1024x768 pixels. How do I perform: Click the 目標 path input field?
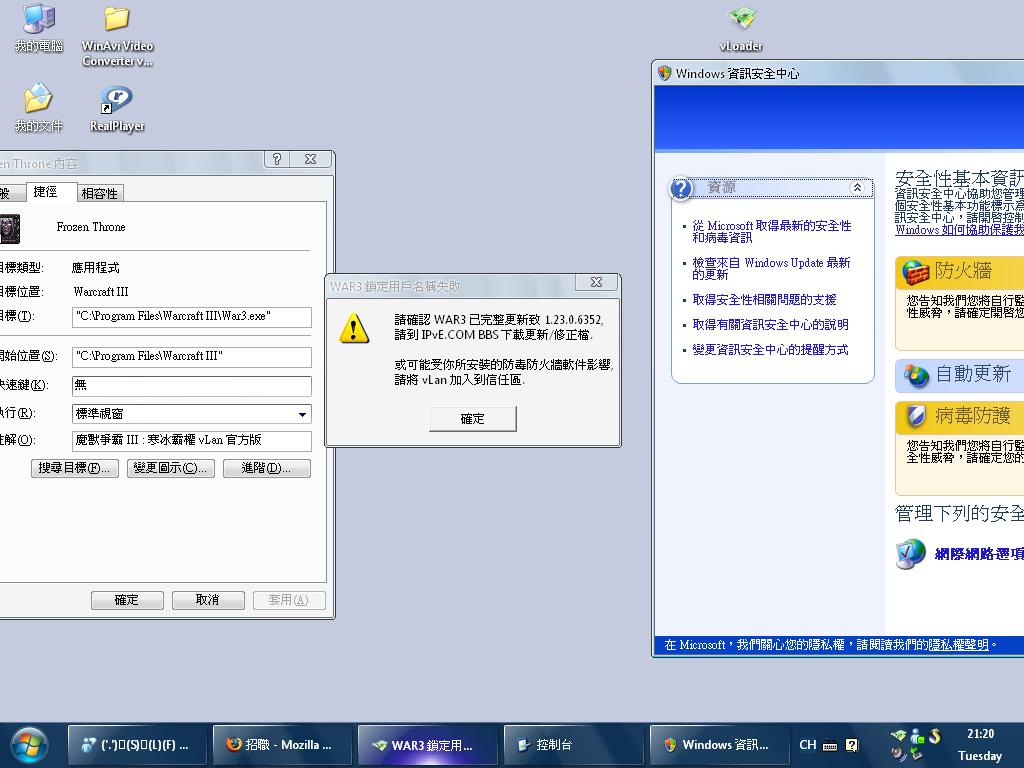(x=191, y=317)
